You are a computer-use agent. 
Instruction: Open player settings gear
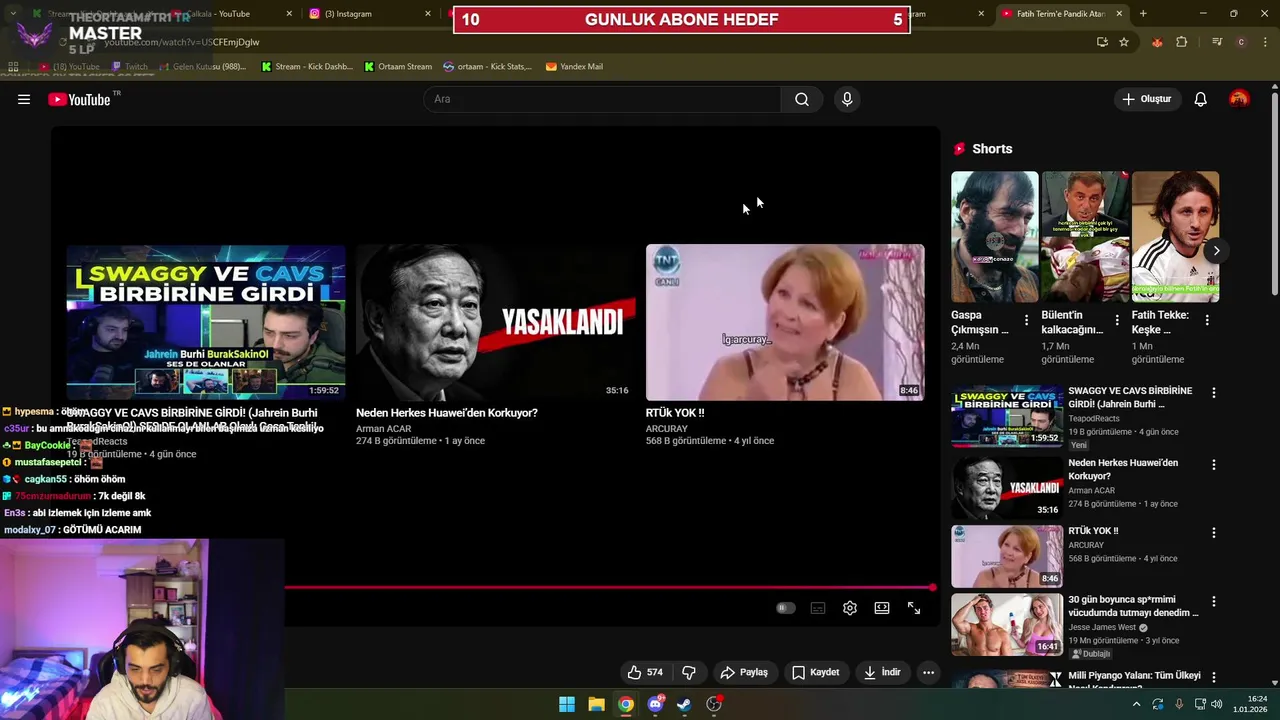pos(850,608)
